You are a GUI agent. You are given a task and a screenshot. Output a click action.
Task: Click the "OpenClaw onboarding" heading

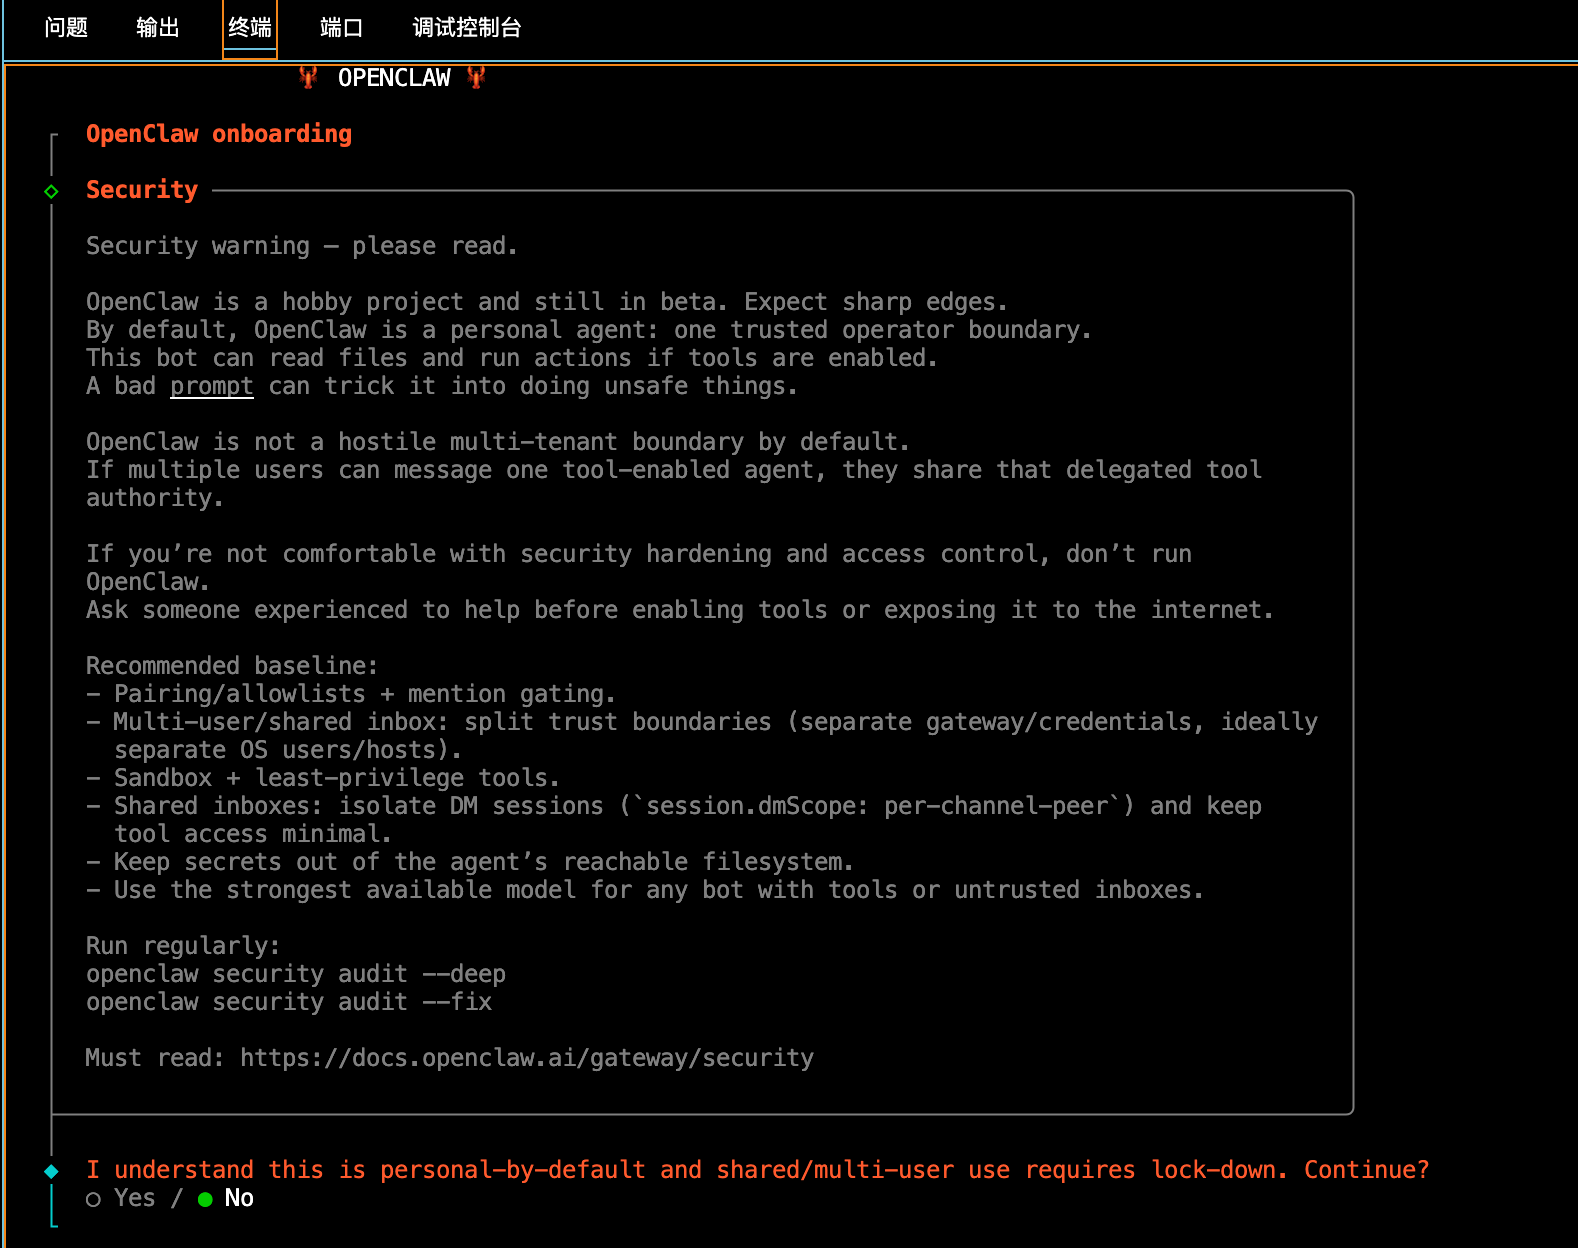pyautogui.click(x=219, y=134)
